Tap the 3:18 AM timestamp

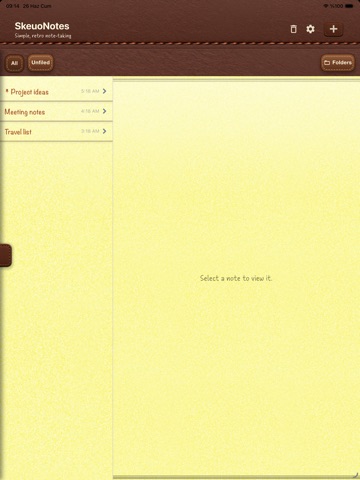pyautogui.click(x=90, y=131)
